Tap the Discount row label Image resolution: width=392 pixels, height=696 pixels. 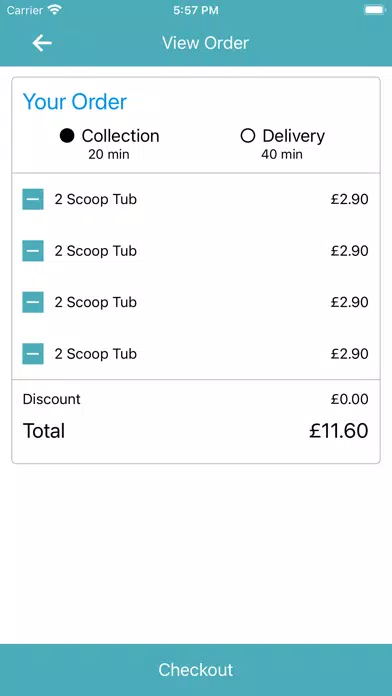51,399
